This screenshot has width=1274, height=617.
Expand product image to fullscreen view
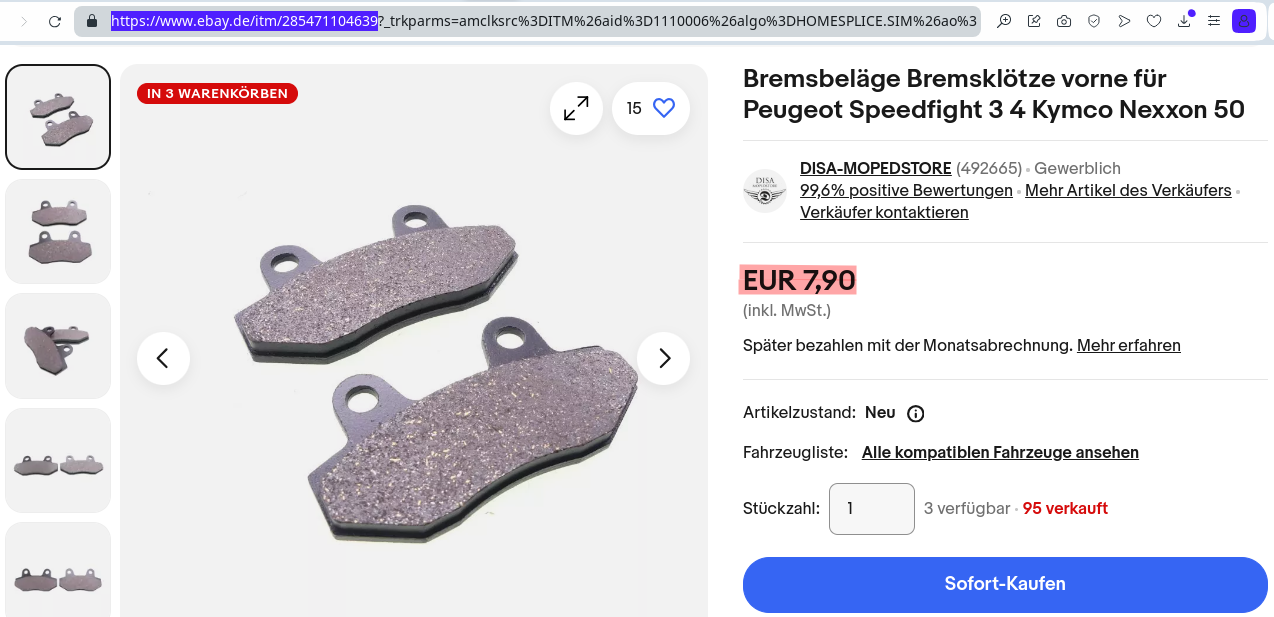pos(576,108)
